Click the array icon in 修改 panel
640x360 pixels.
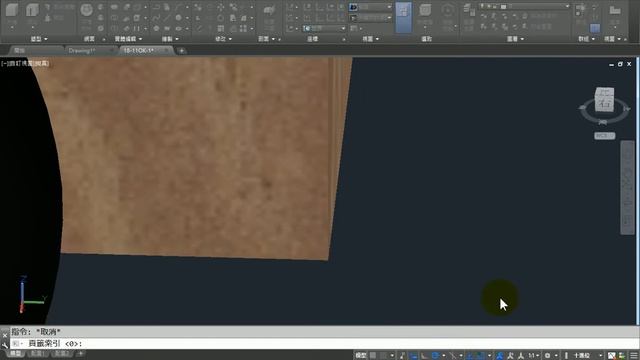pos(243,28)
